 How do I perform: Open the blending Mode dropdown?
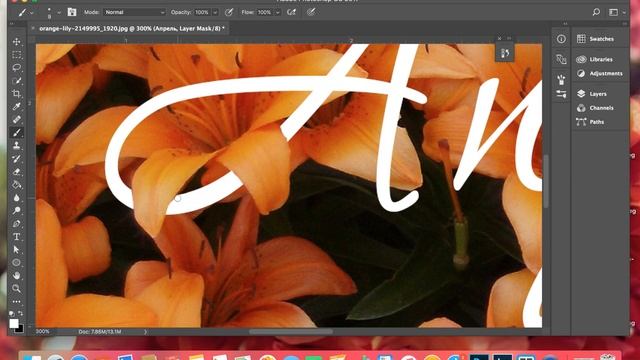(134, 12)
